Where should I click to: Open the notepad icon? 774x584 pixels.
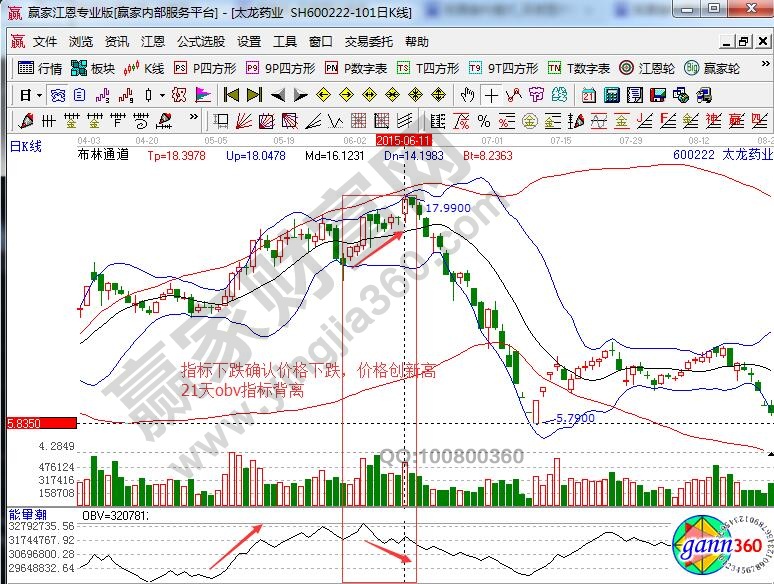[x=635, y=95]
